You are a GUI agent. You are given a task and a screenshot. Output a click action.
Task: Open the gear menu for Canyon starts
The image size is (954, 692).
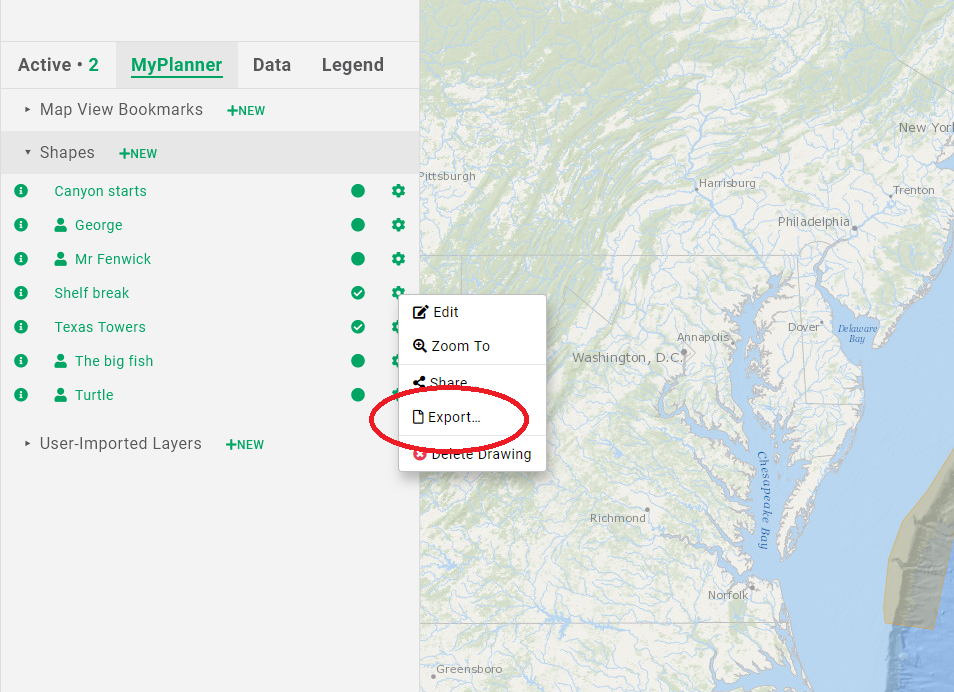pyautogui.click(x=398, y=191)
